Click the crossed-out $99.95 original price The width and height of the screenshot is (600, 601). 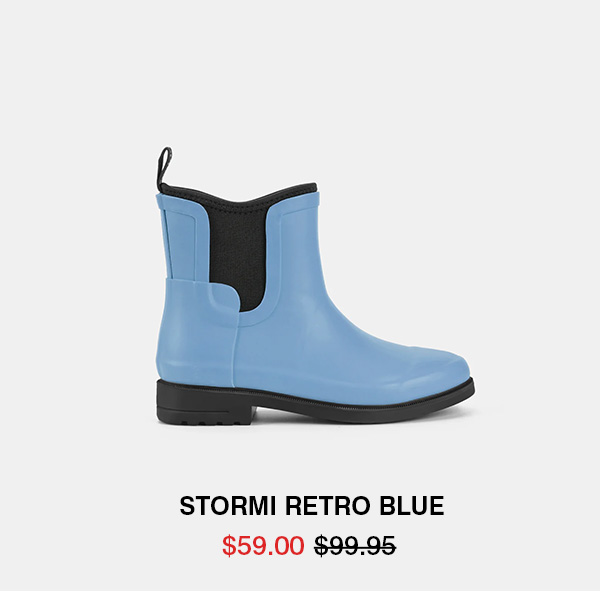coord(355,545)
